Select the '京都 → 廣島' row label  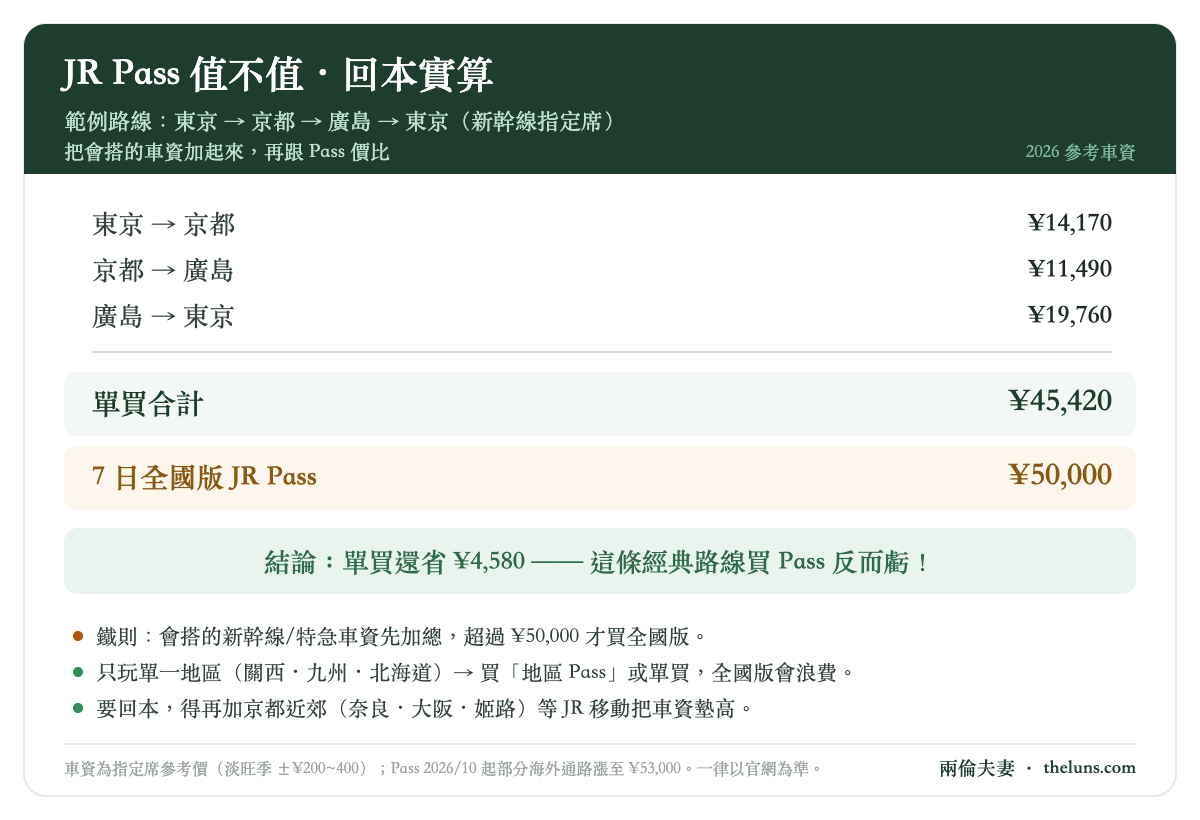coord(163,270)
